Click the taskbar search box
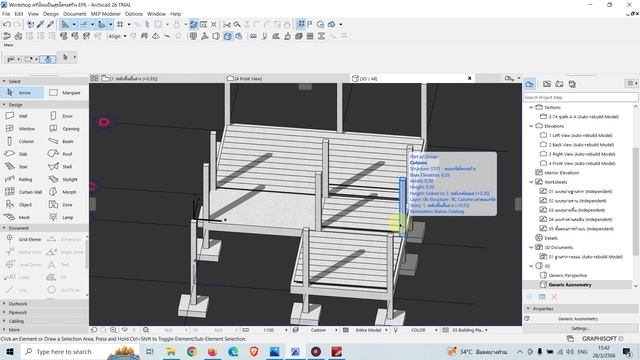640x360 pixels. [80, 351]
